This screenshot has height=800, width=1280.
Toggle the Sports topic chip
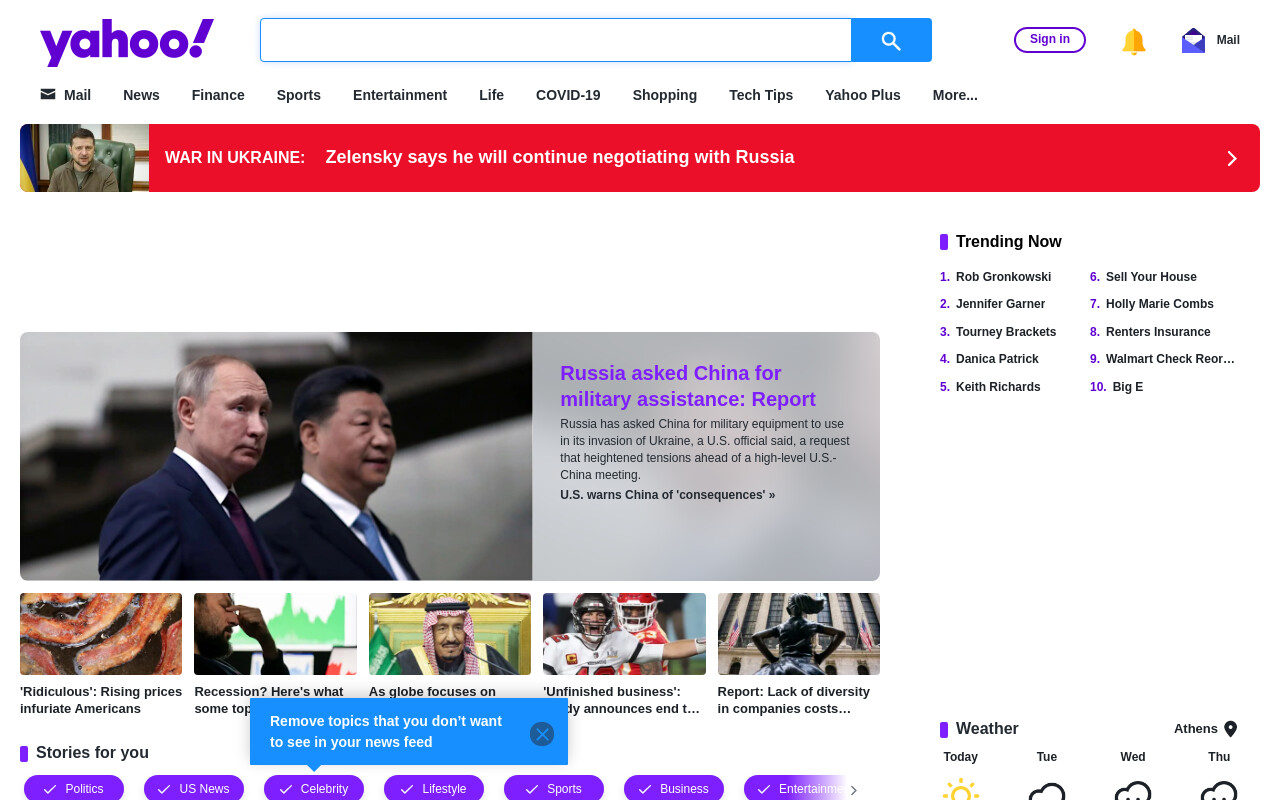click(x=554, y=788)
